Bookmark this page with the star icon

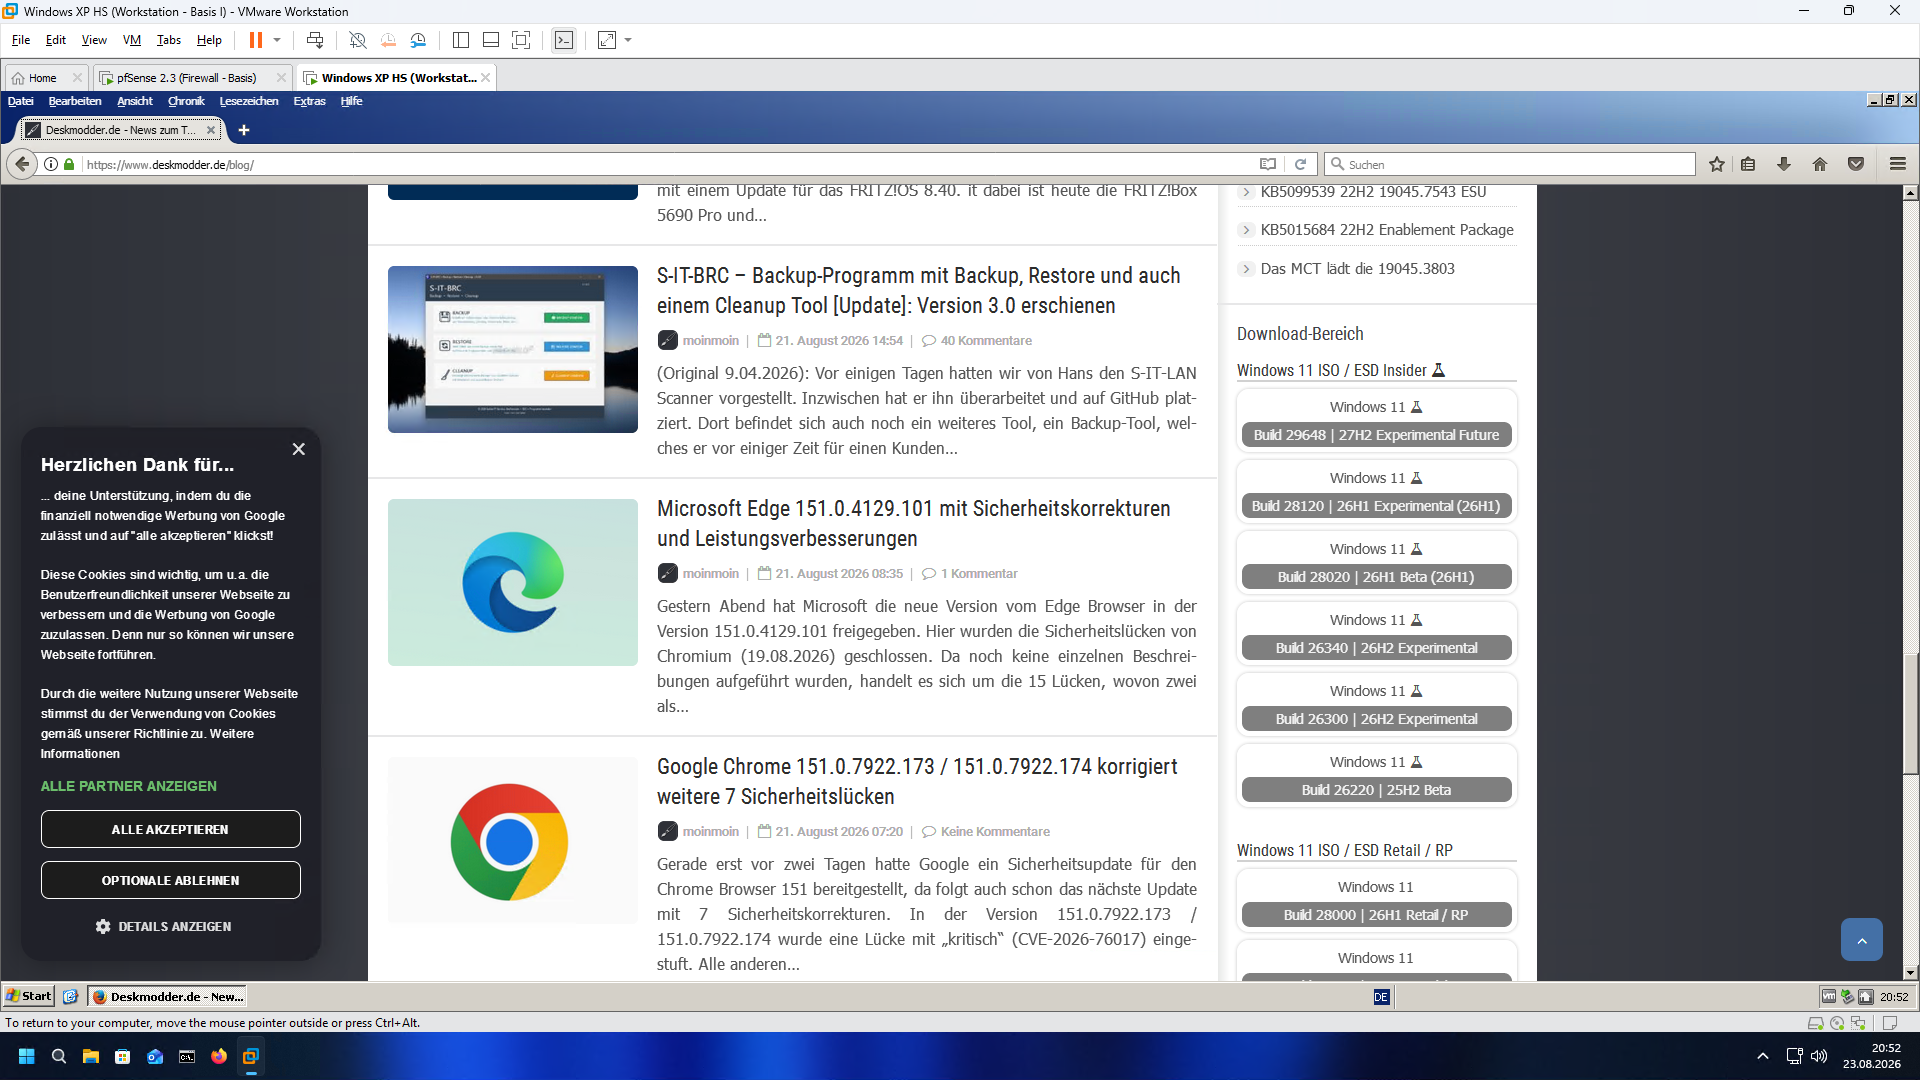pos(1717,164)
